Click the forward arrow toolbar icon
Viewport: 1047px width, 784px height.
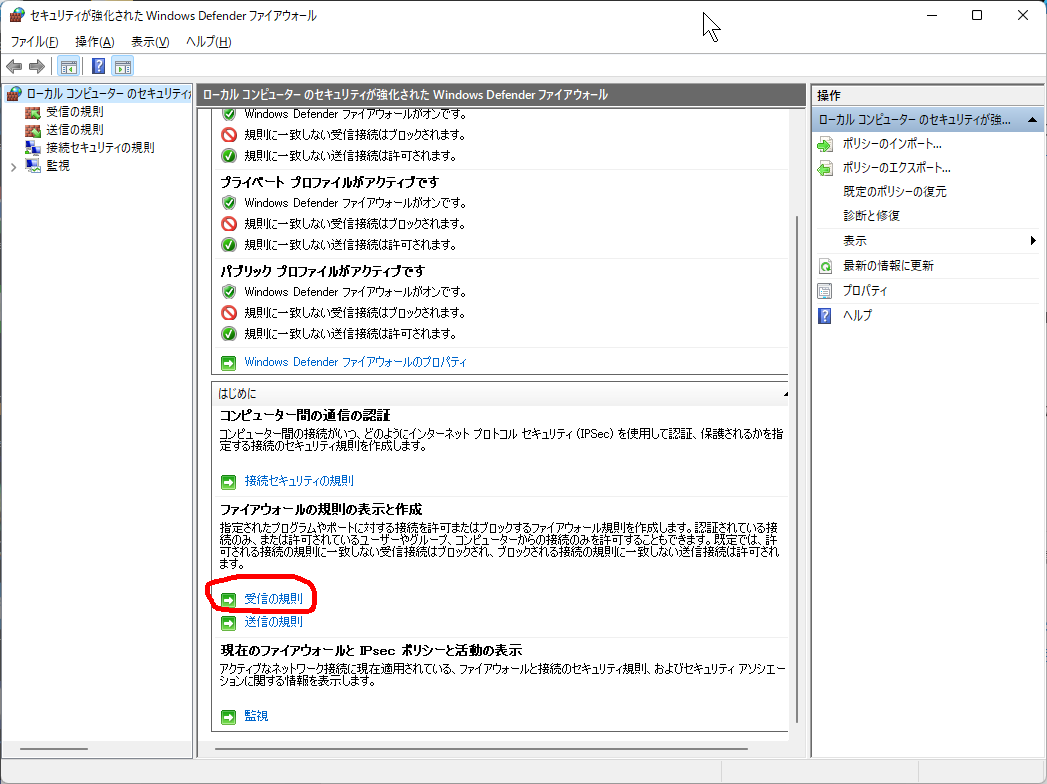37,67
